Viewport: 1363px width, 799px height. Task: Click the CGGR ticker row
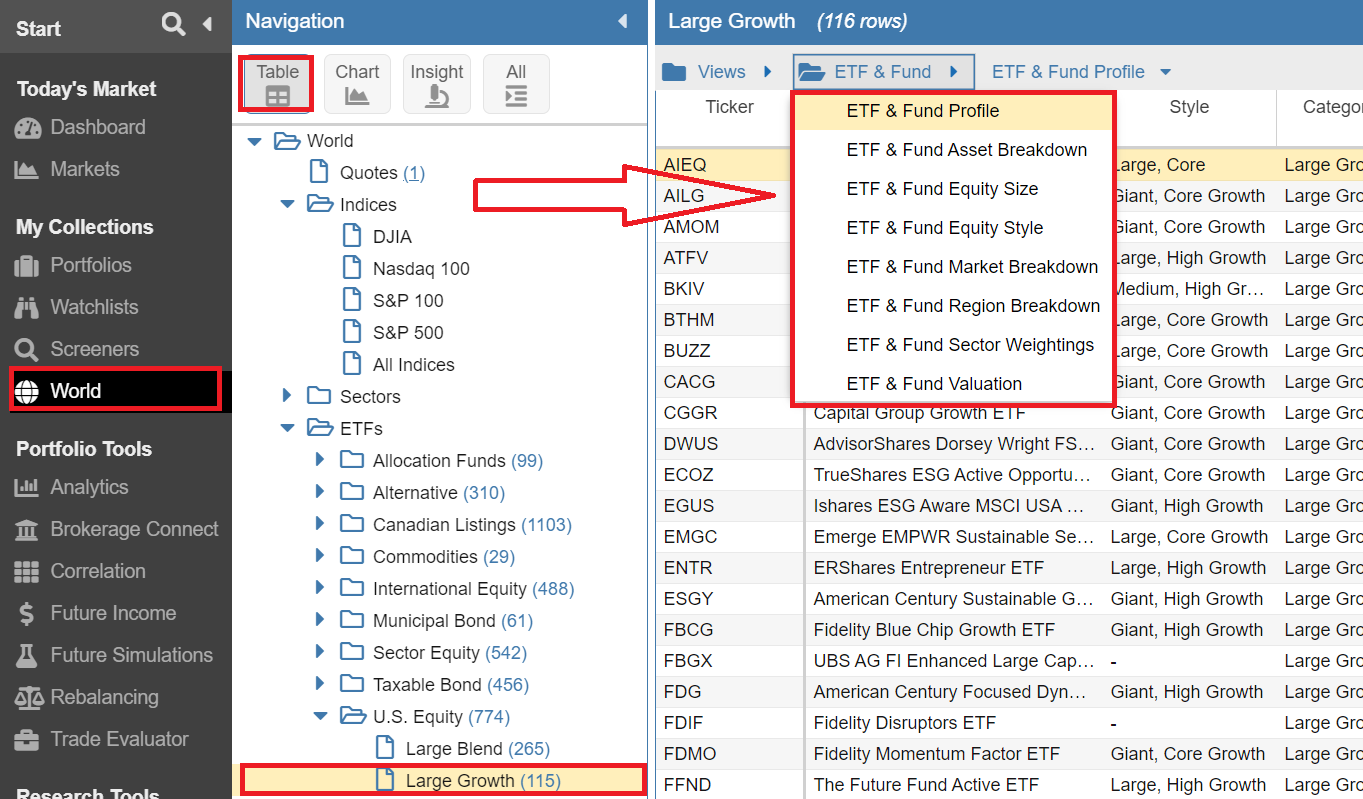pos(690,413)
